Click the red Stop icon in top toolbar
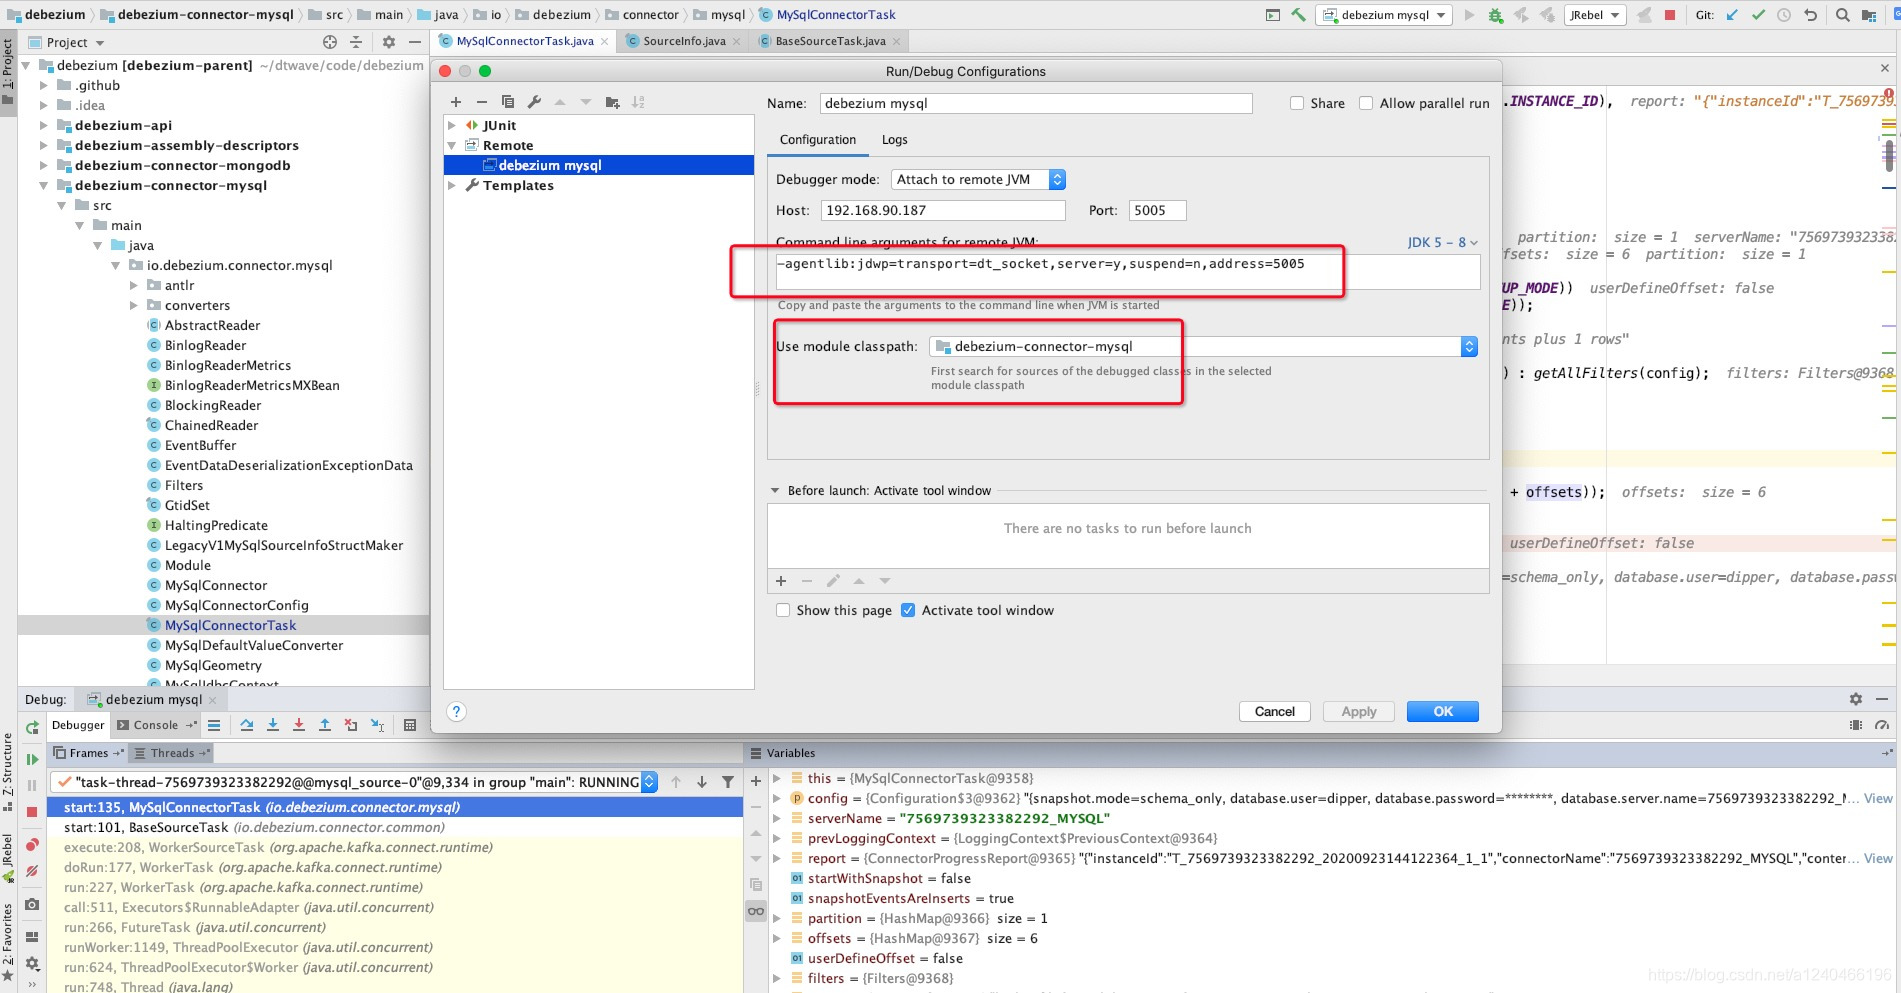The width and height of the screenshot is (1901, 993). (1669, 15)
